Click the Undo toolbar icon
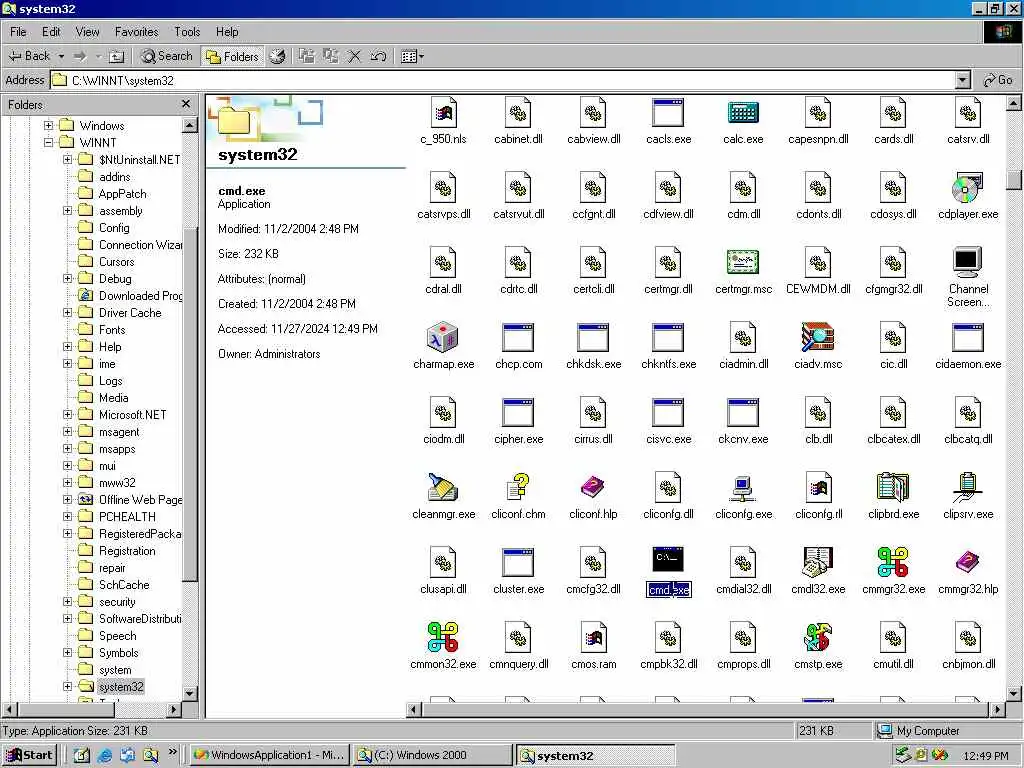Viewport: 1024px width, 768px height. tap(378, 57)
